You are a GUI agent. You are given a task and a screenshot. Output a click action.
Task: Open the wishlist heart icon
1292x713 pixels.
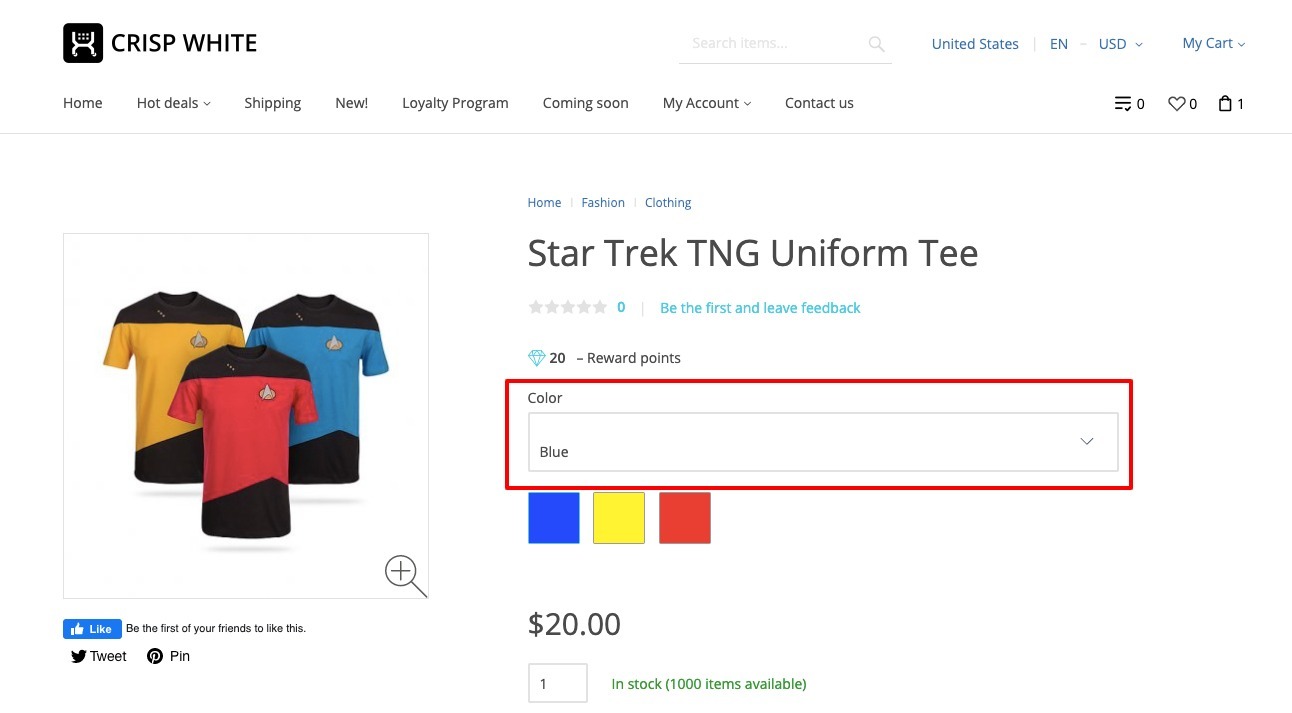pos(1177,103)
